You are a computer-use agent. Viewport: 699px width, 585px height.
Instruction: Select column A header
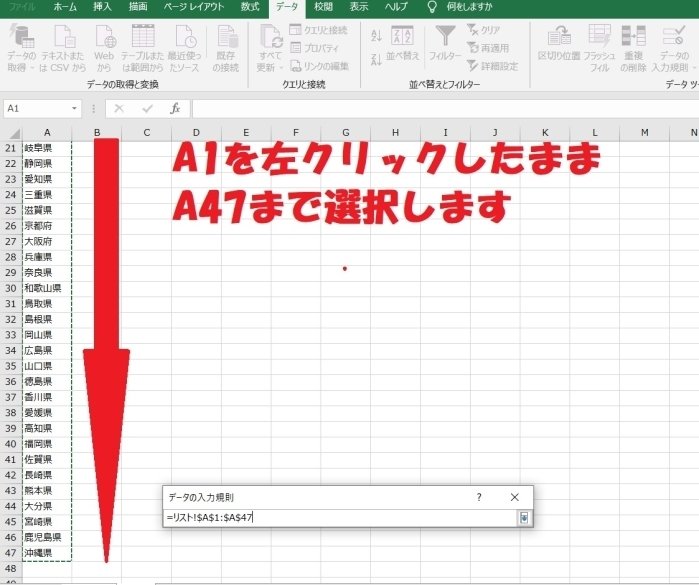pos(47,132)
